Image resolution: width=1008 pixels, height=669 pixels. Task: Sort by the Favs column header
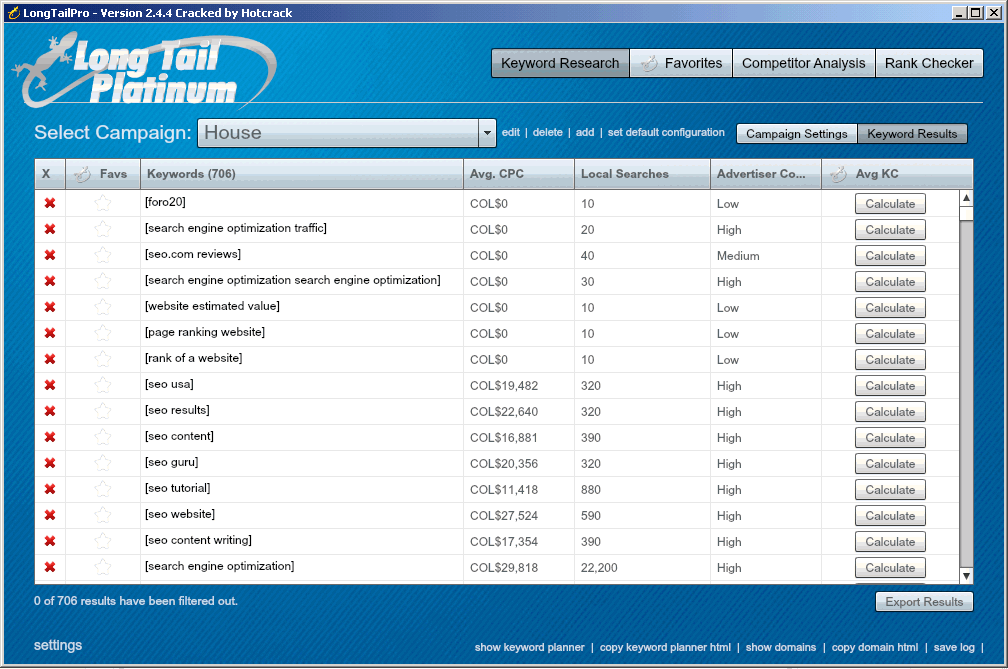pyautogui.click(x=103, y=174)
